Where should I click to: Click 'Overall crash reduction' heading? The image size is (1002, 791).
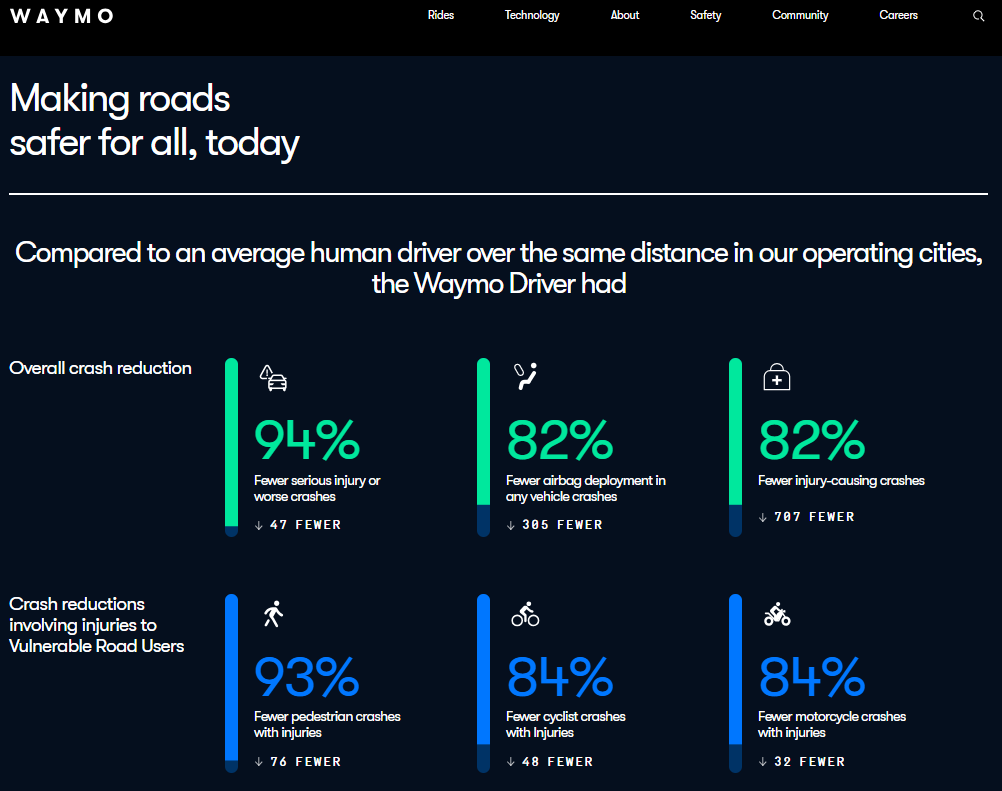click(100, 368)
